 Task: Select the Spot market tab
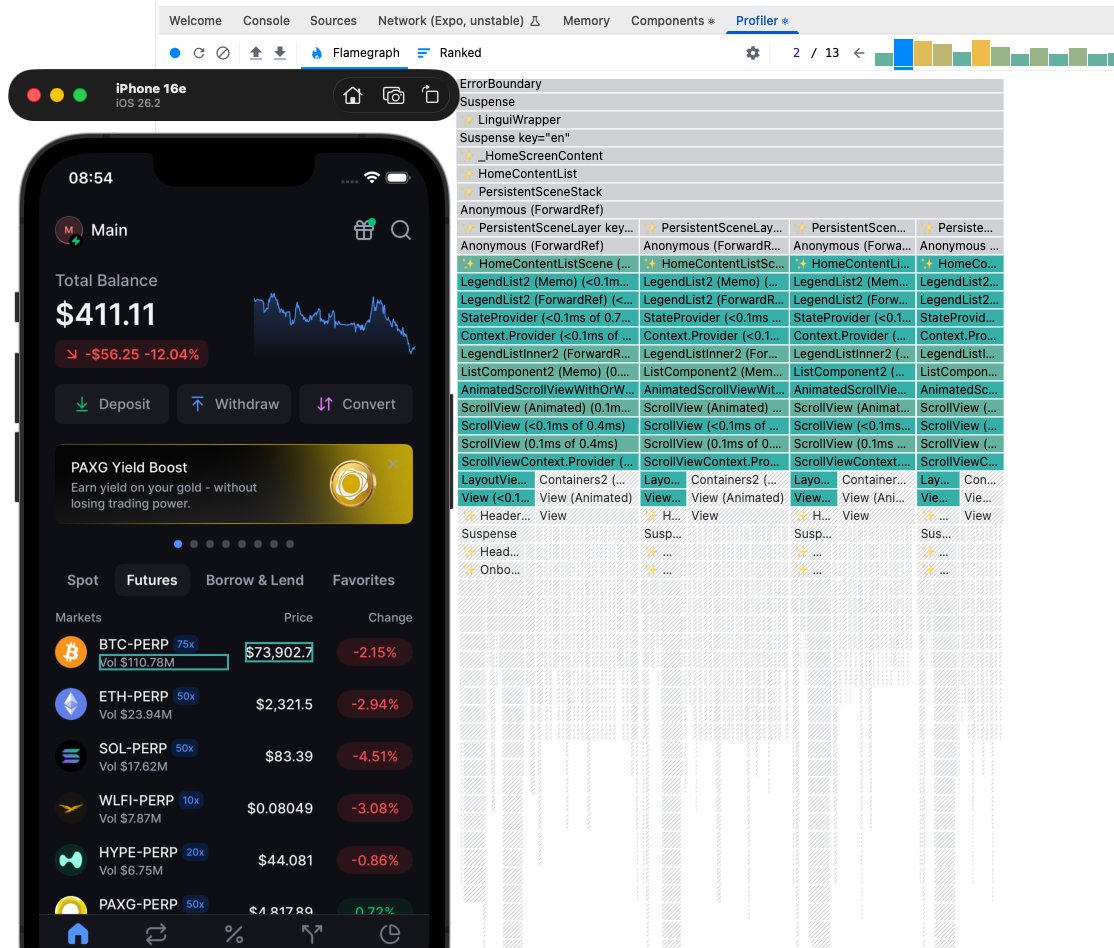(x=82, y=580)
